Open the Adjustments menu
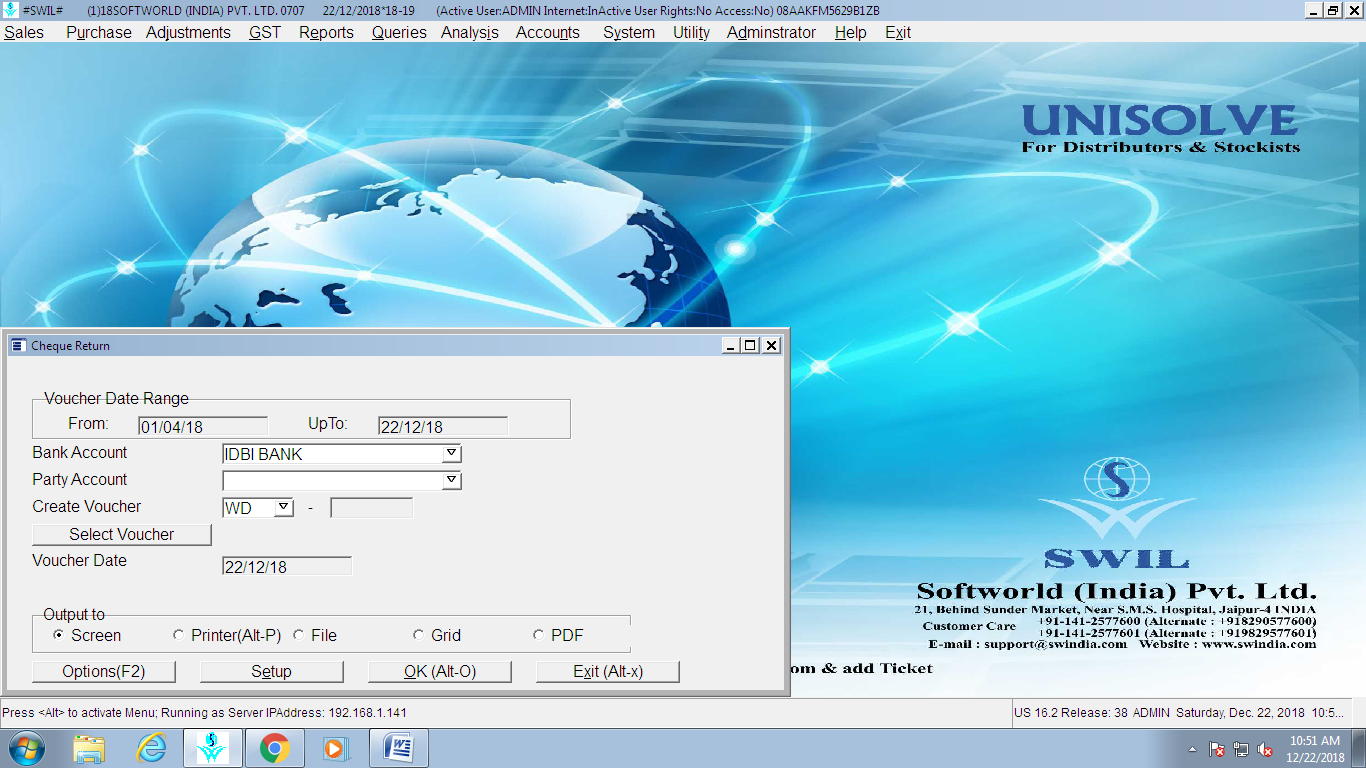Viewport: 1366px width, 768px height. [x=188, y=32]
